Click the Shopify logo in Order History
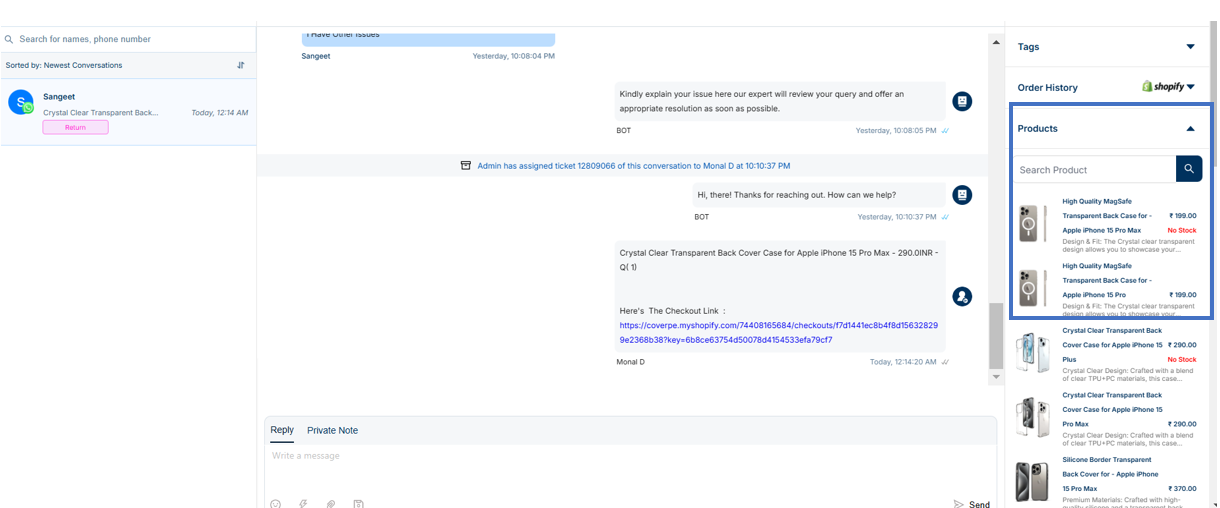Screen dimensions: 1220x508 1163,87
